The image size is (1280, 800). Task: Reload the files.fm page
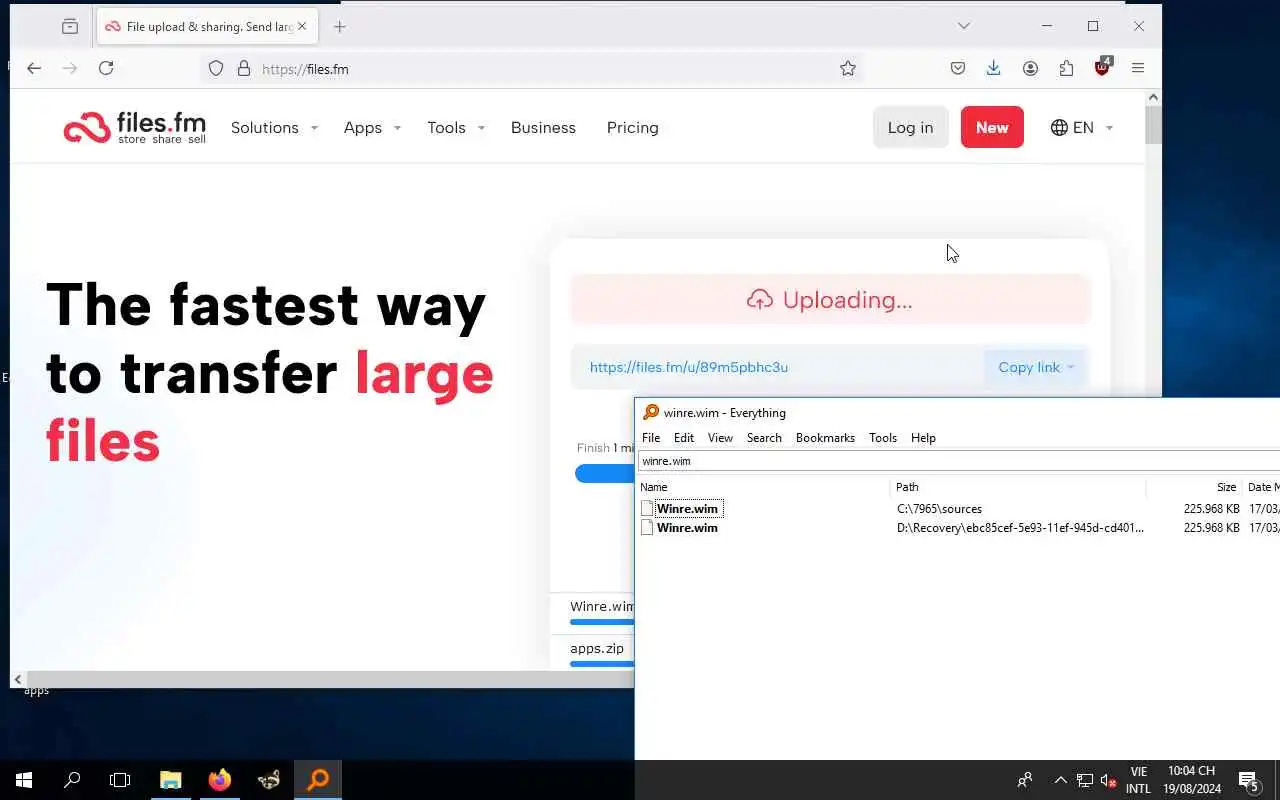(x=106, y=68)
